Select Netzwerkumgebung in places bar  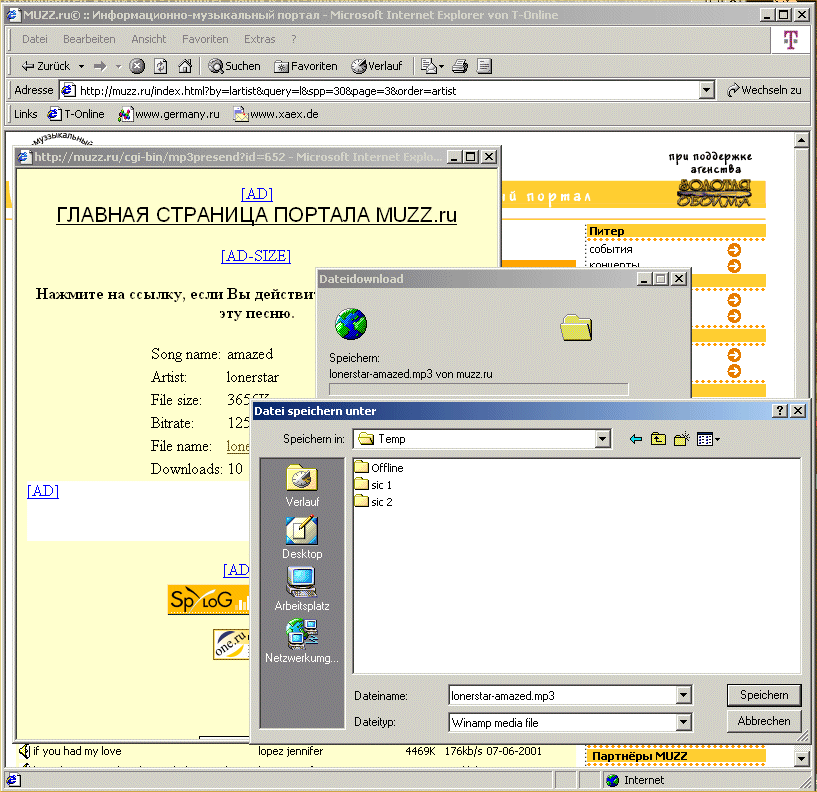302,641
